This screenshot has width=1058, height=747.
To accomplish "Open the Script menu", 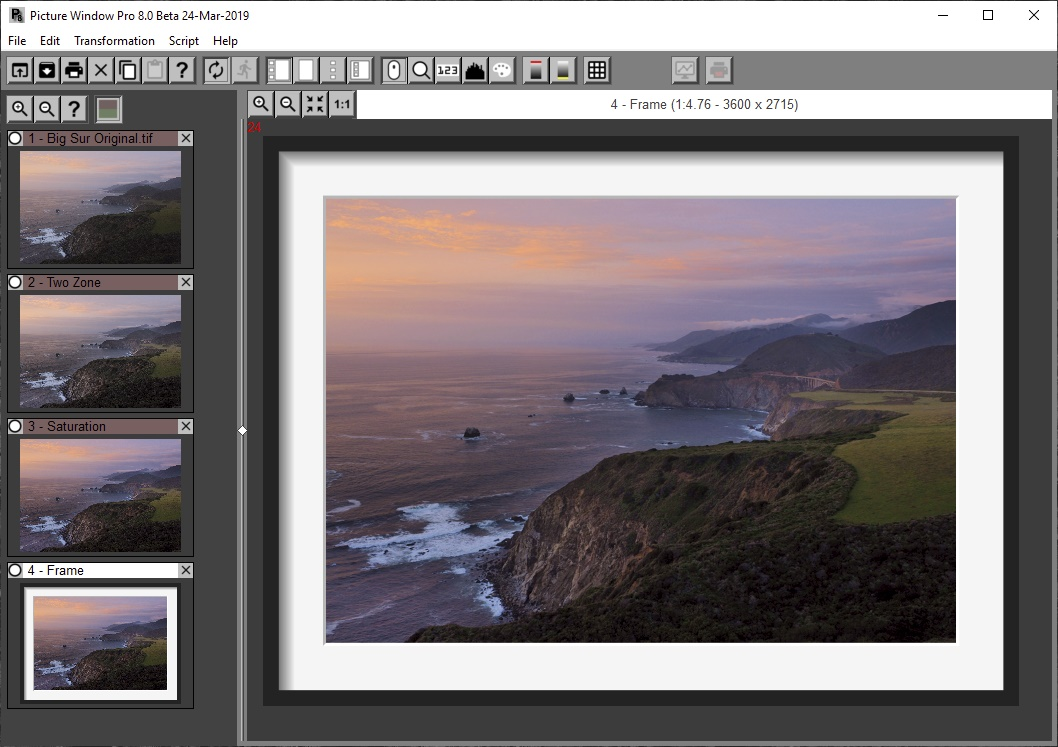I will 184,41.
